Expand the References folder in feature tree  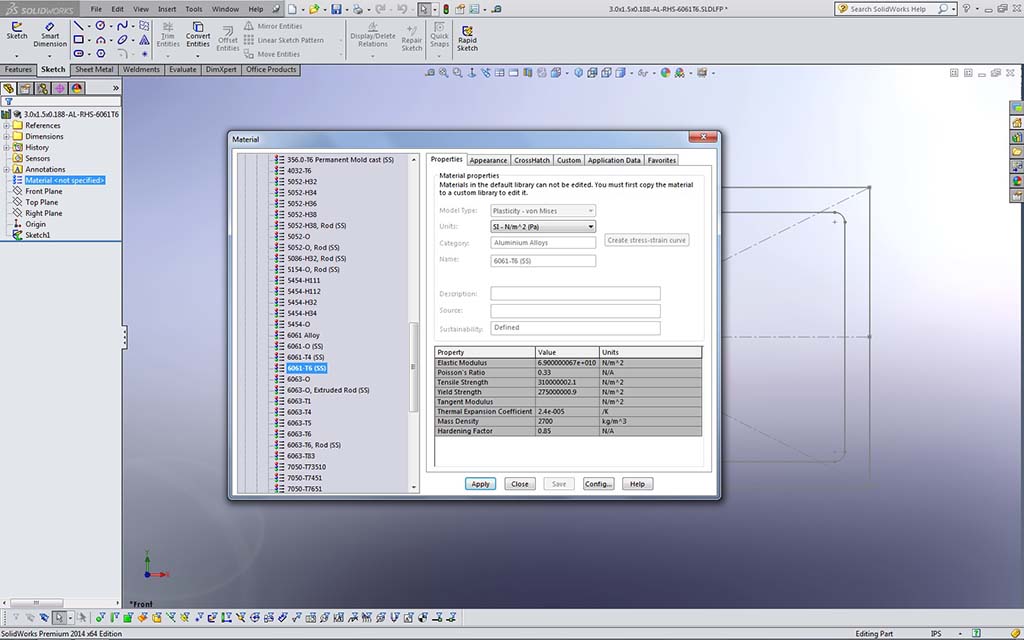click(x=7, y=126)
